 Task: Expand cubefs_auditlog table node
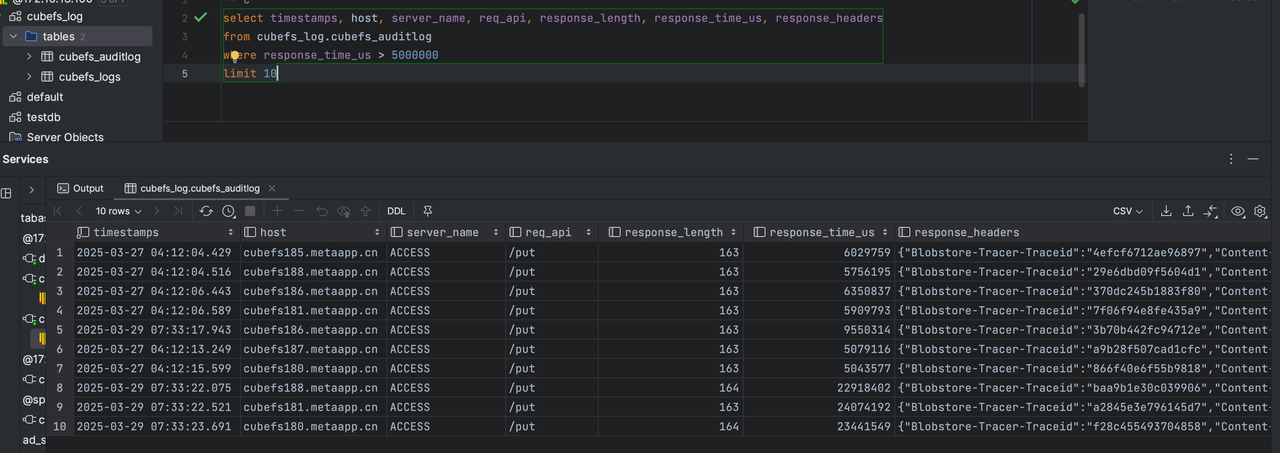(29, 57)
